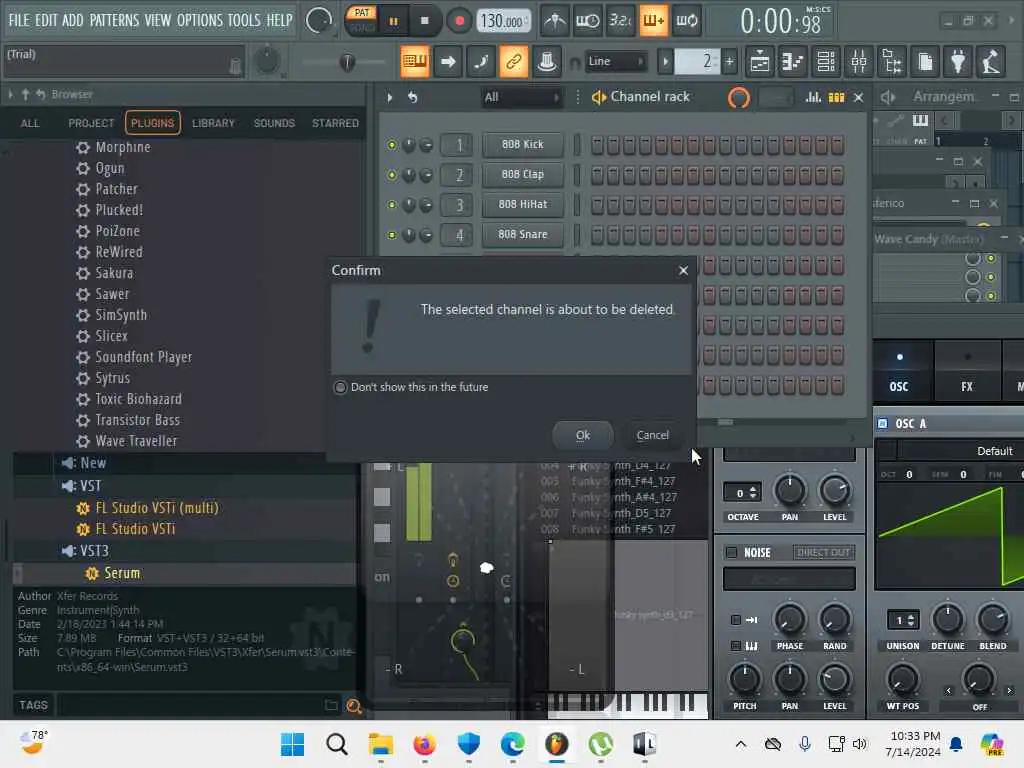Click the 808 HiHat channel button

pos(522,204)
